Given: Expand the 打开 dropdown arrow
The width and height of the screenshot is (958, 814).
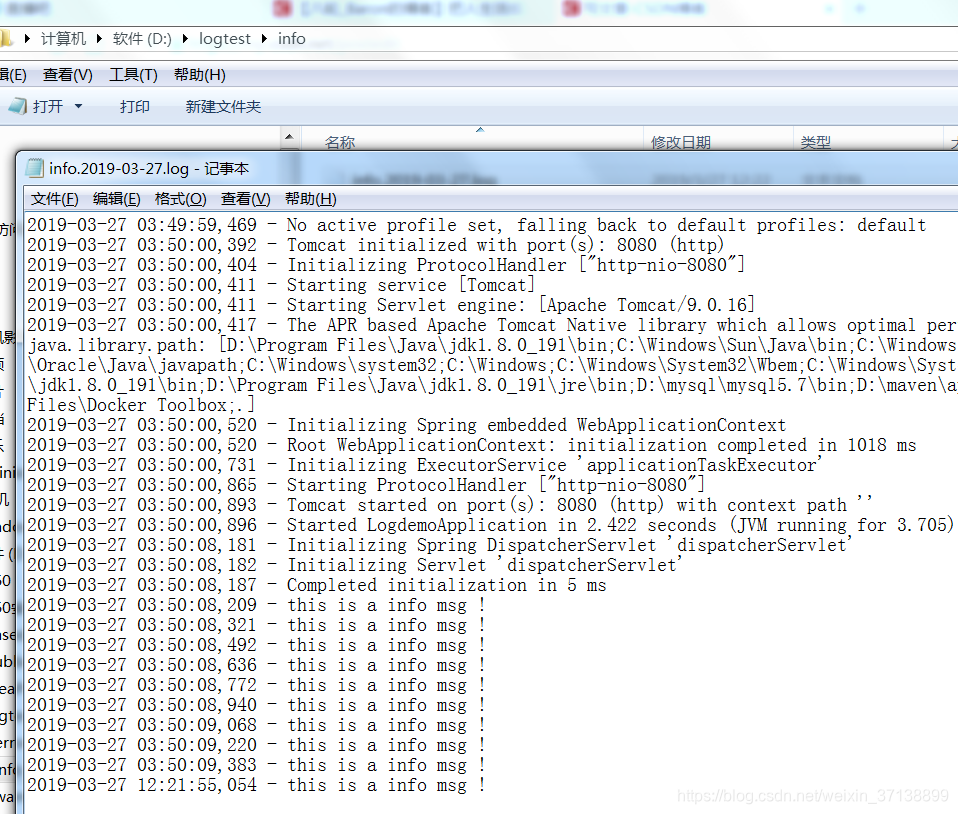Looking at the screenshot, I should [x=78, y=106].
